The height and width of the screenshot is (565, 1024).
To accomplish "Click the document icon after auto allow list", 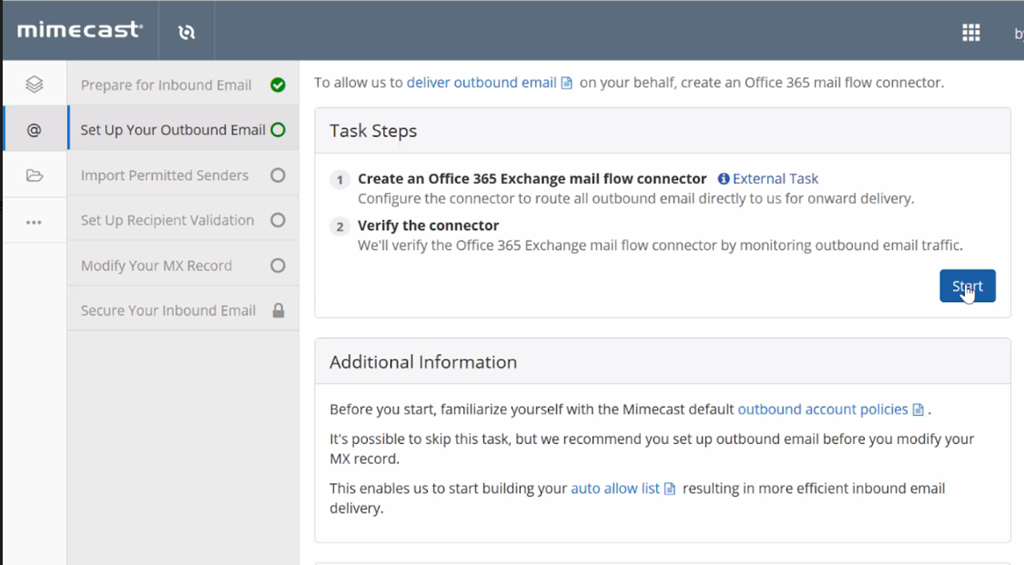I will [669, 489].
